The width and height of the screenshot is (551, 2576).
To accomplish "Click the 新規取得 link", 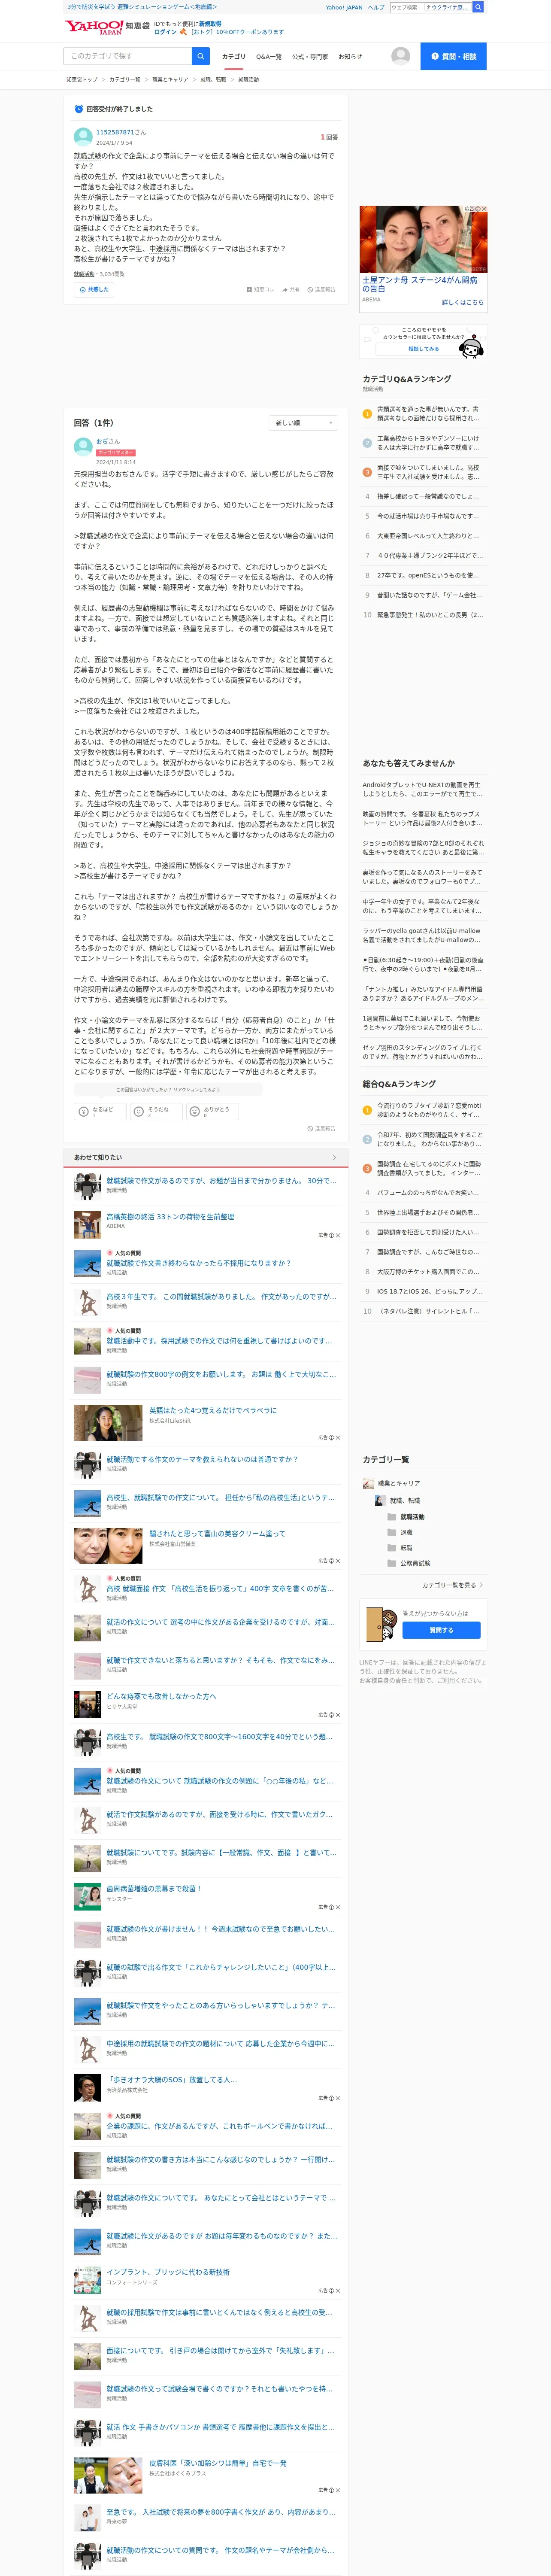I will tap(210, 23).
